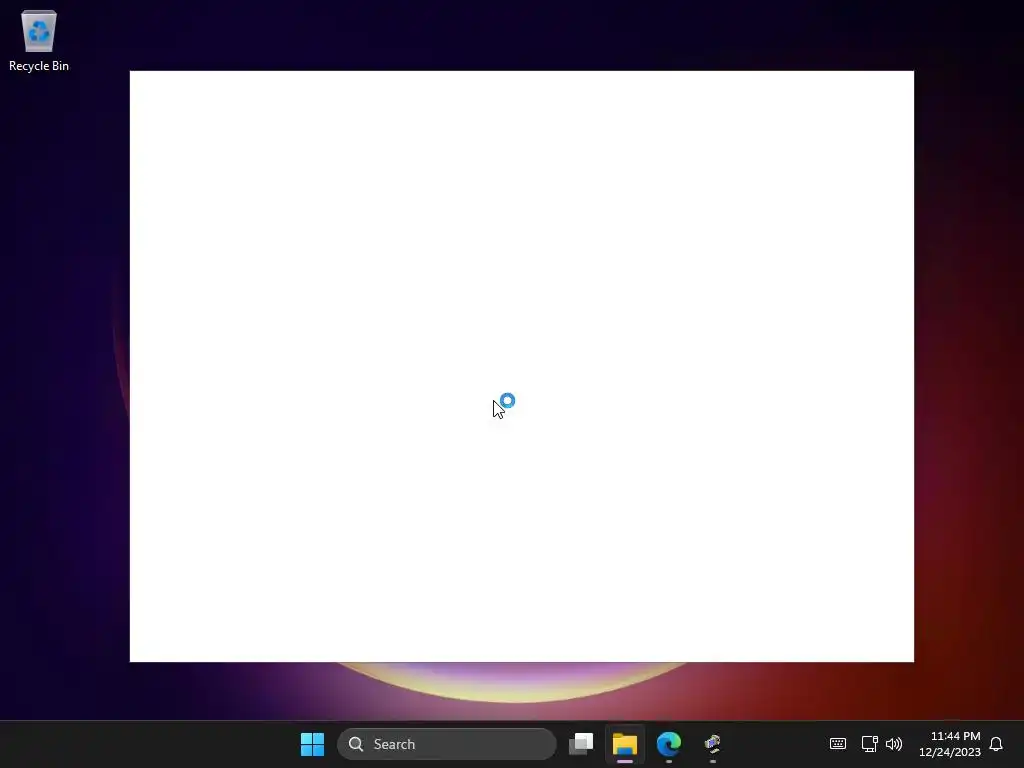Open the Windows Start menu
1024x768 pixels.
312,744
